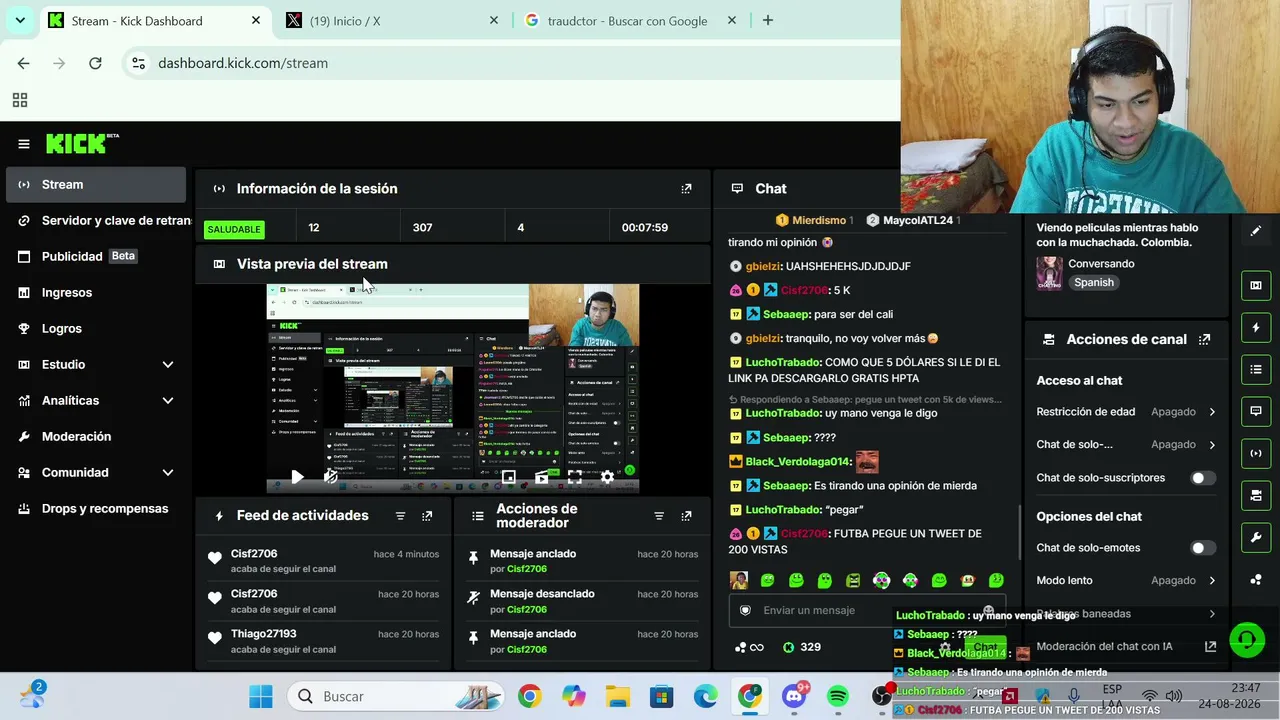
Task: Click the Enviar un mensaje field
Action: click(x=865, y=610)
